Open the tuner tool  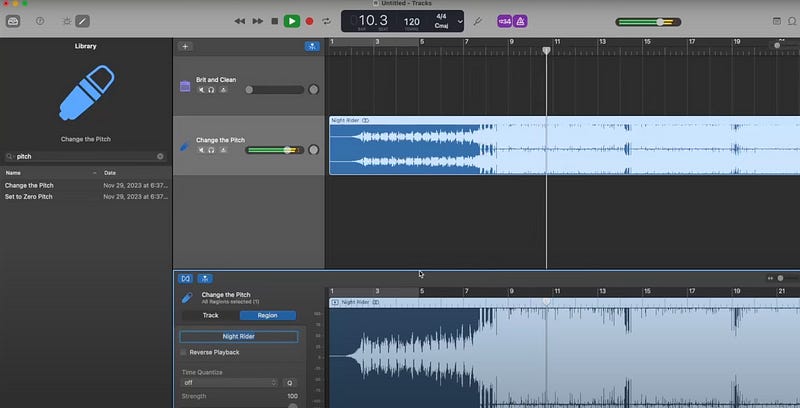click(x=478, y=20)
